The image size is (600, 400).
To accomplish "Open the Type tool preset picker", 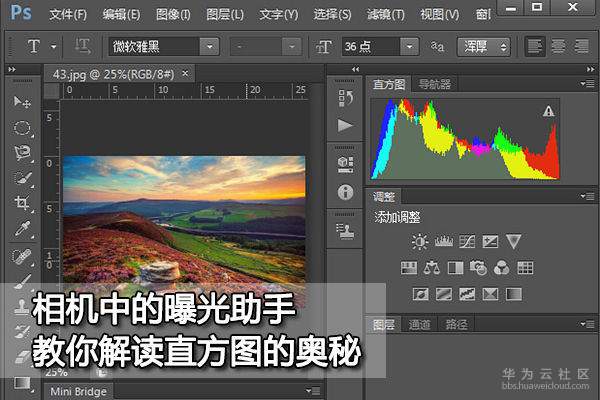I will point(54,47).
